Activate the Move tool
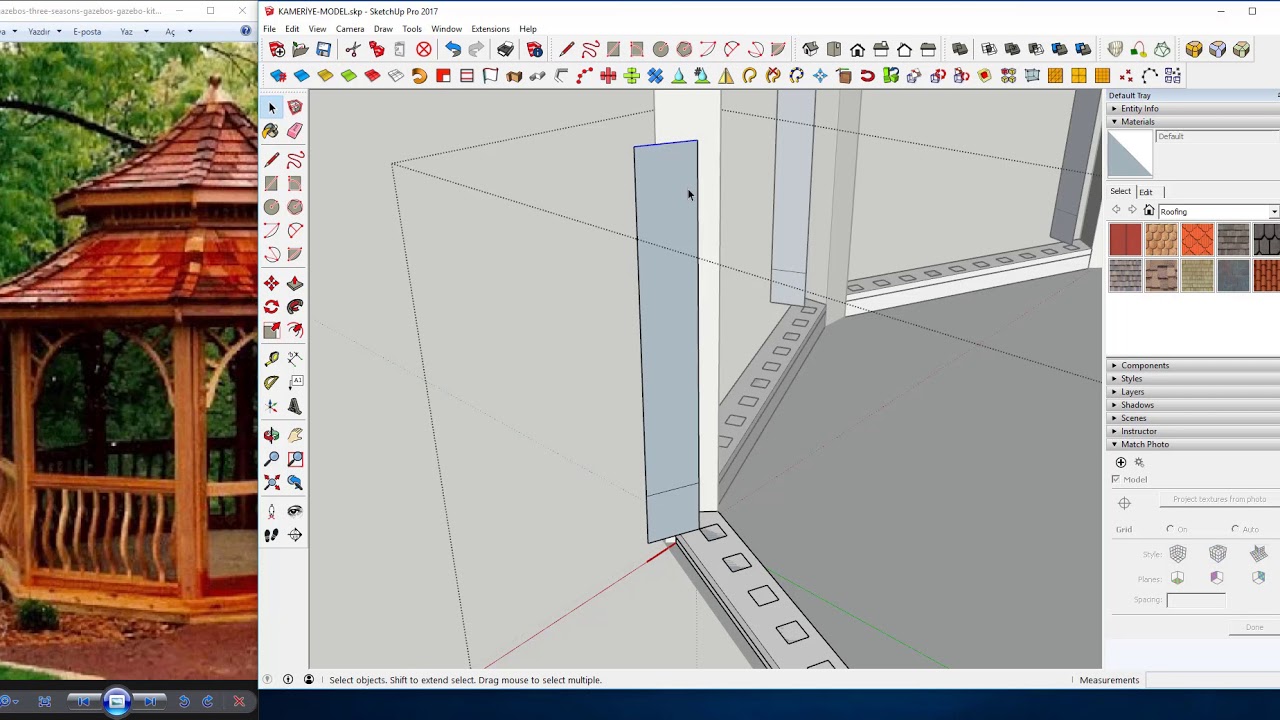The width and height of the screenshot is (1280, 720). (x=271, y=284)
